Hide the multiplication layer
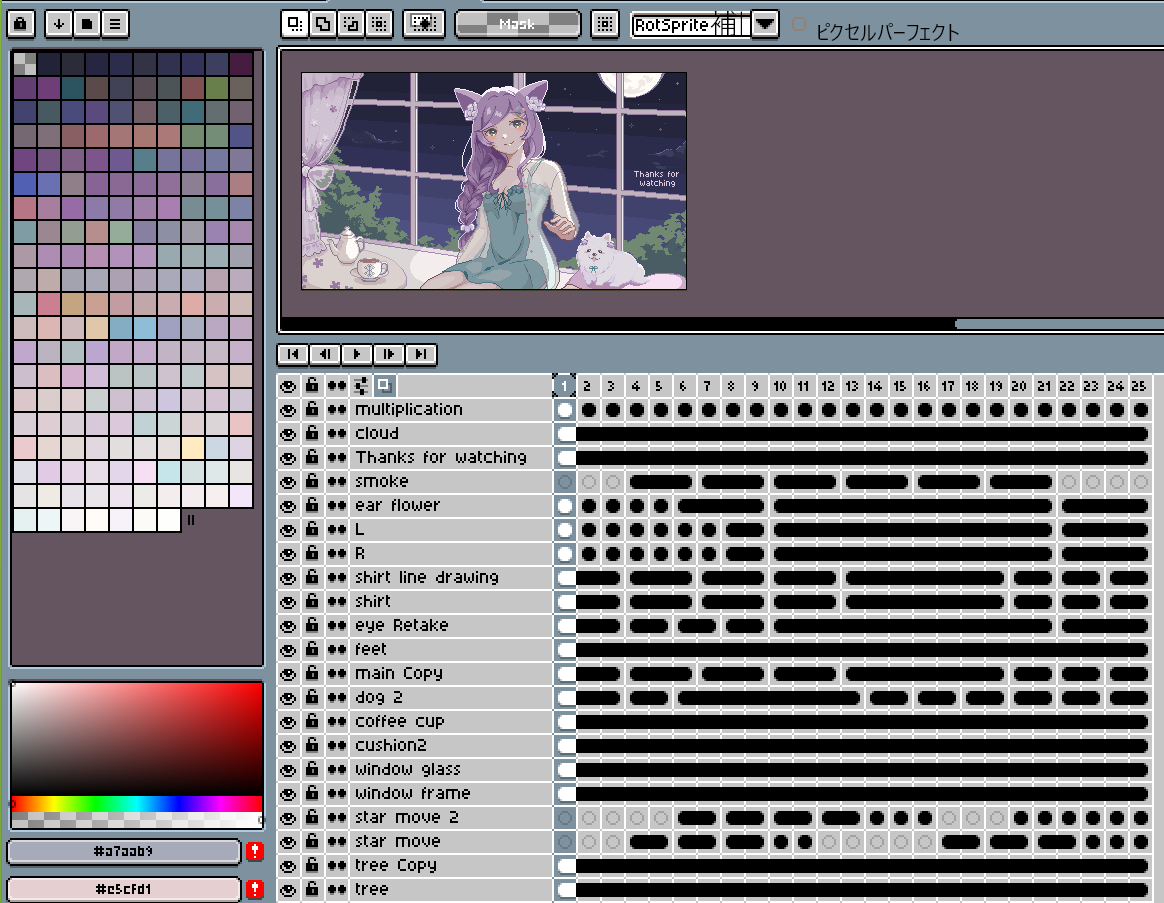 point(288,410)
